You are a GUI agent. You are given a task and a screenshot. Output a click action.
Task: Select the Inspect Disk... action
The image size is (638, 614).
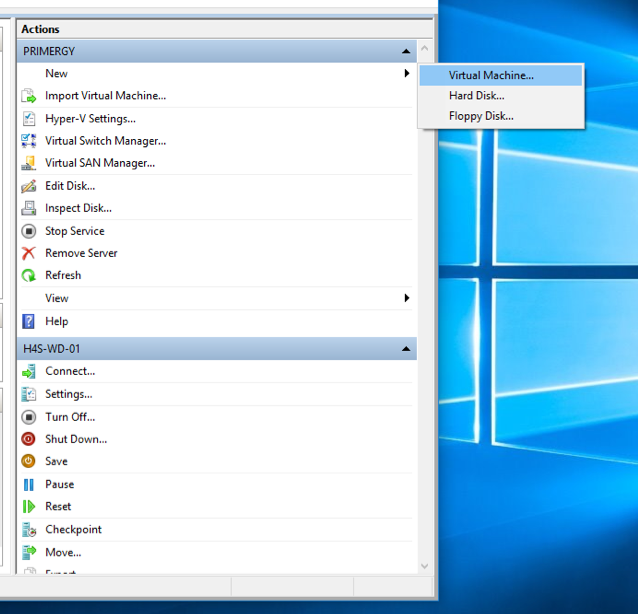click(x=78, y=208)
